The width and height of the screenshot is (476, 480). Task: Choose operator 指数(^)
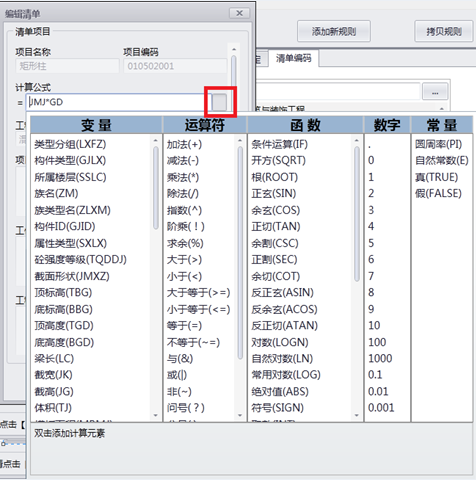[x=184, y=210]
